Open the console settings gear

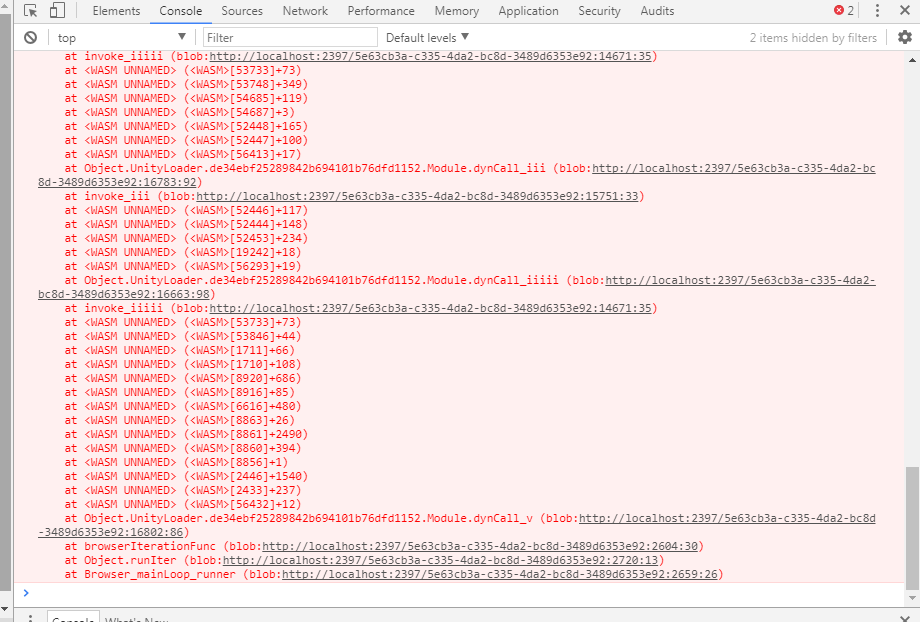coord(904,37)
